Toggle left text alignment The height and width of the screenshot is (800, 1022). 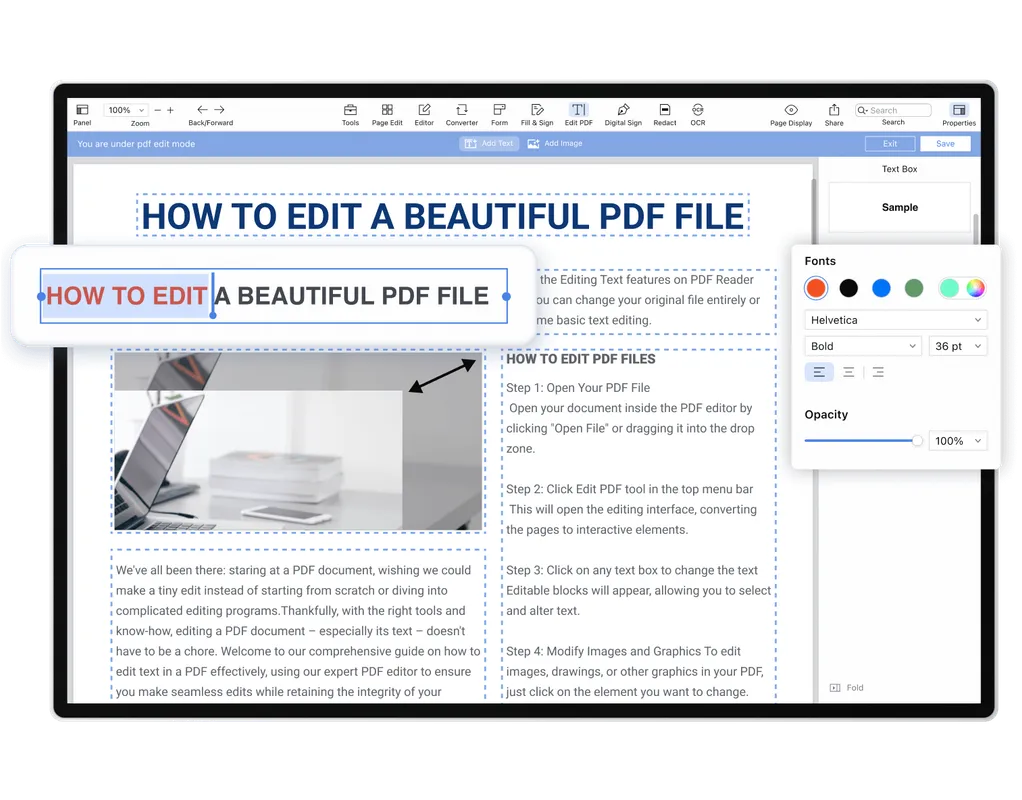[819, 371]
